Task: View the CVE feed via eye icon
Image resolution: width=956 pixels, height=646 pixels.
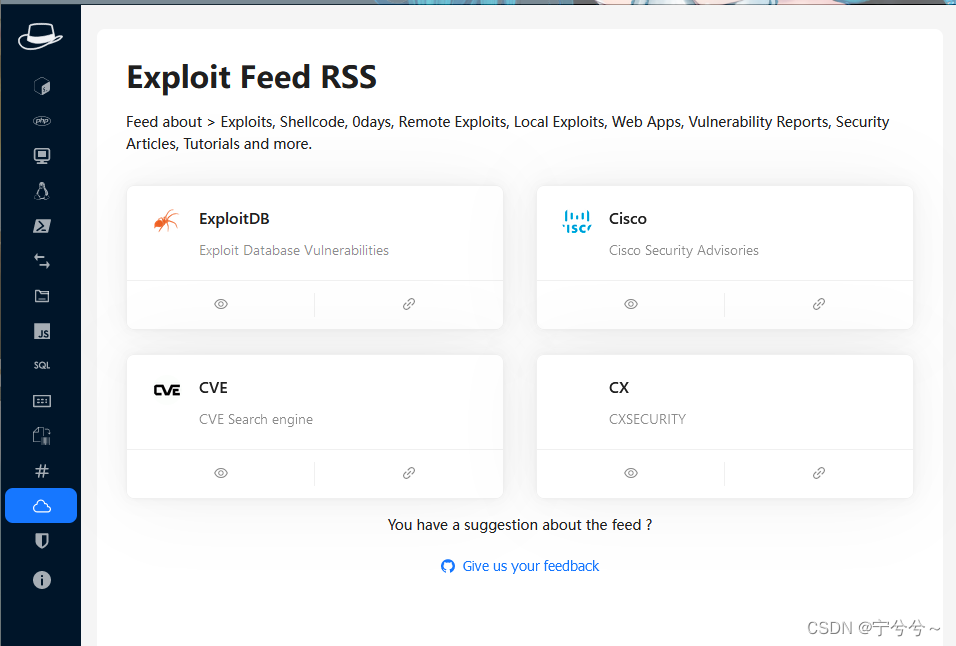Action: 221,473
